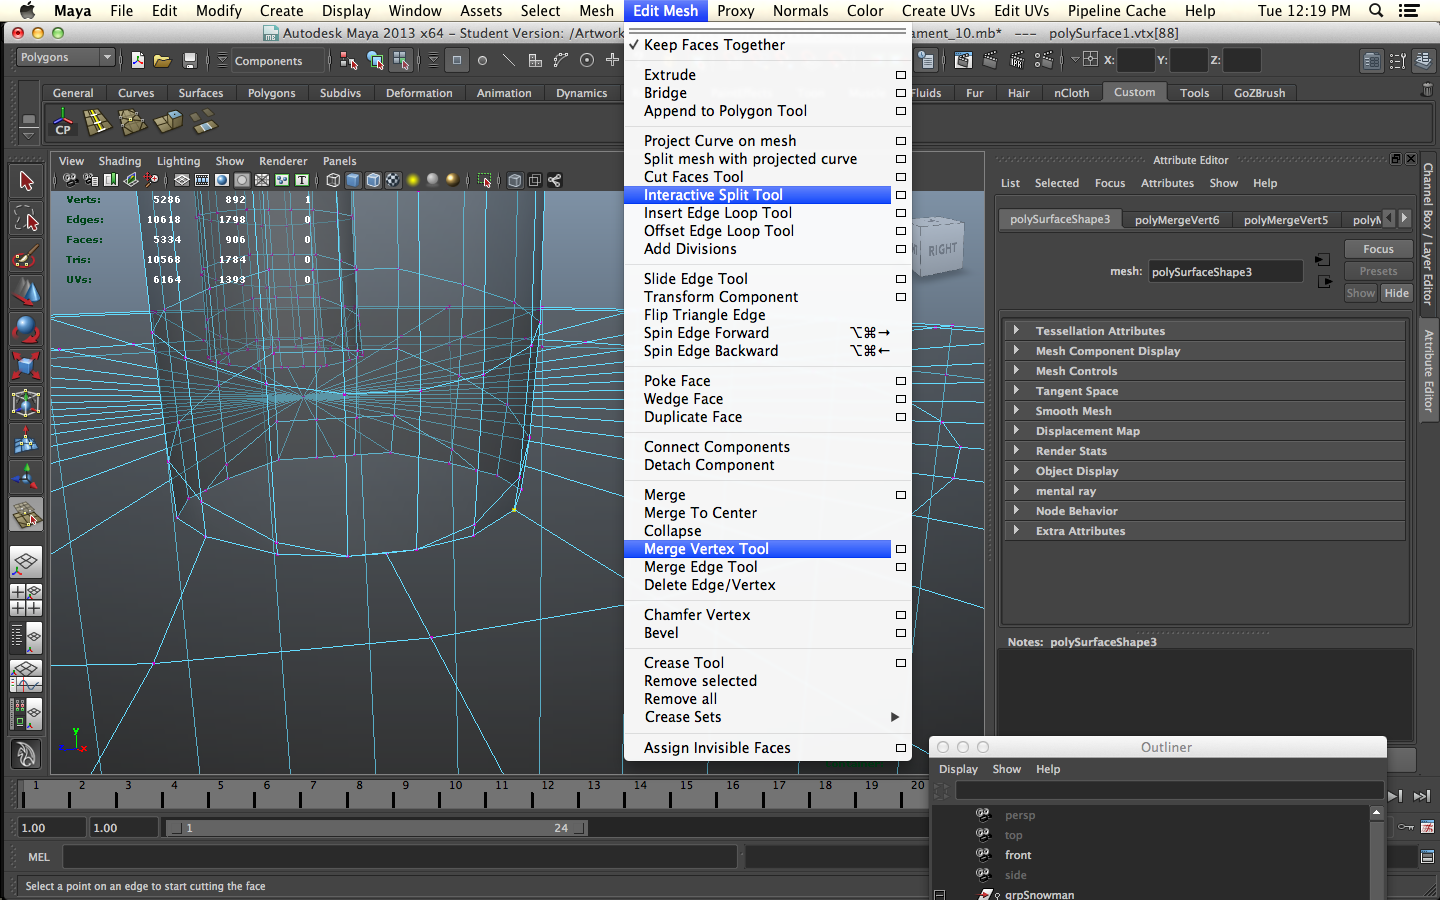Click the MEL command line field
Viewport: 1440px width, 900px height.
pos(400,857)
